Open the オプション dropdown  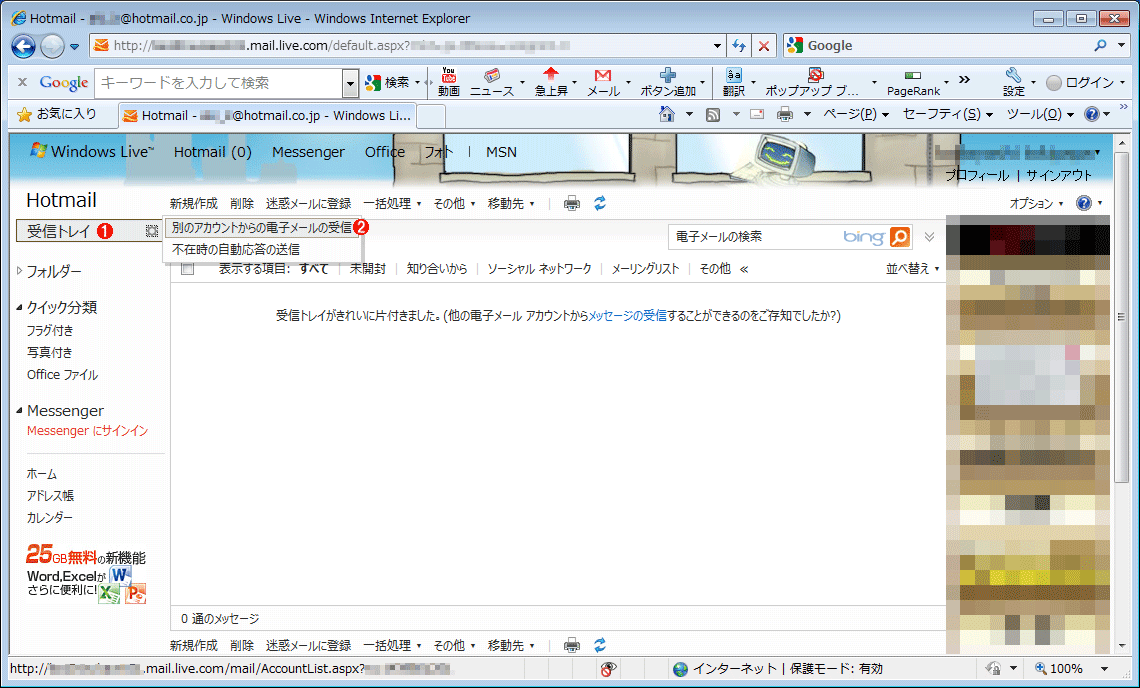[1036, 204]
